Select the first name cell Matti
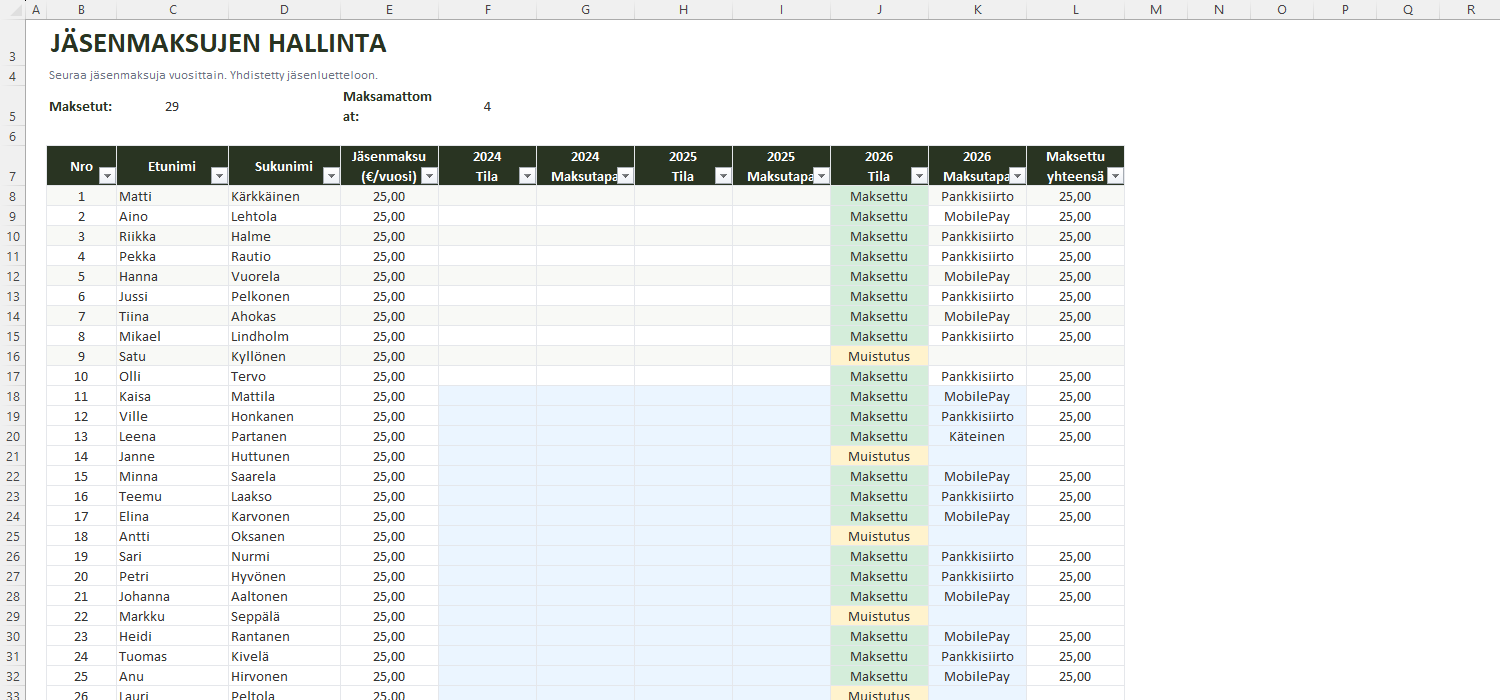 click(172, 196)
